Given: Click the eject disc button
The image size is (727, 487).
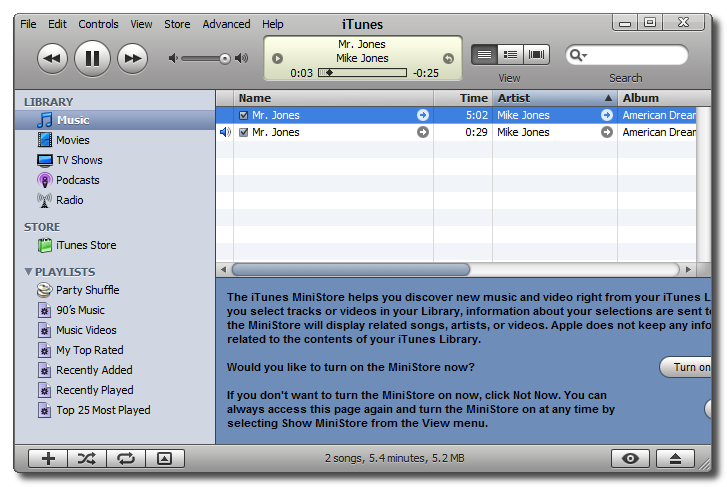Looking at the screenshot, I should point(675,459).
